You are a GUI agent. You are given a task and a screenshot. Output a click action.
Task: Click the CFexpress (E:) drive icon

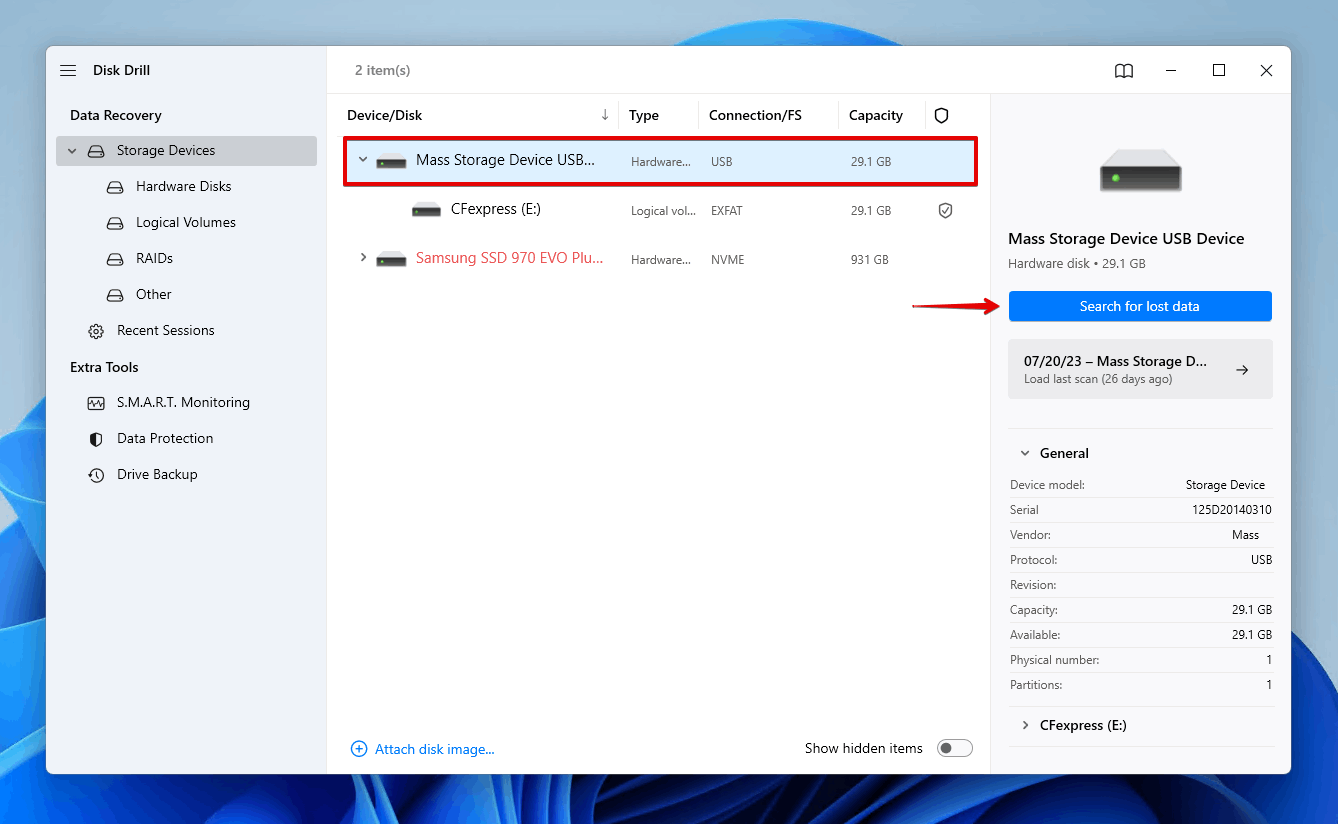click(426, 210)
